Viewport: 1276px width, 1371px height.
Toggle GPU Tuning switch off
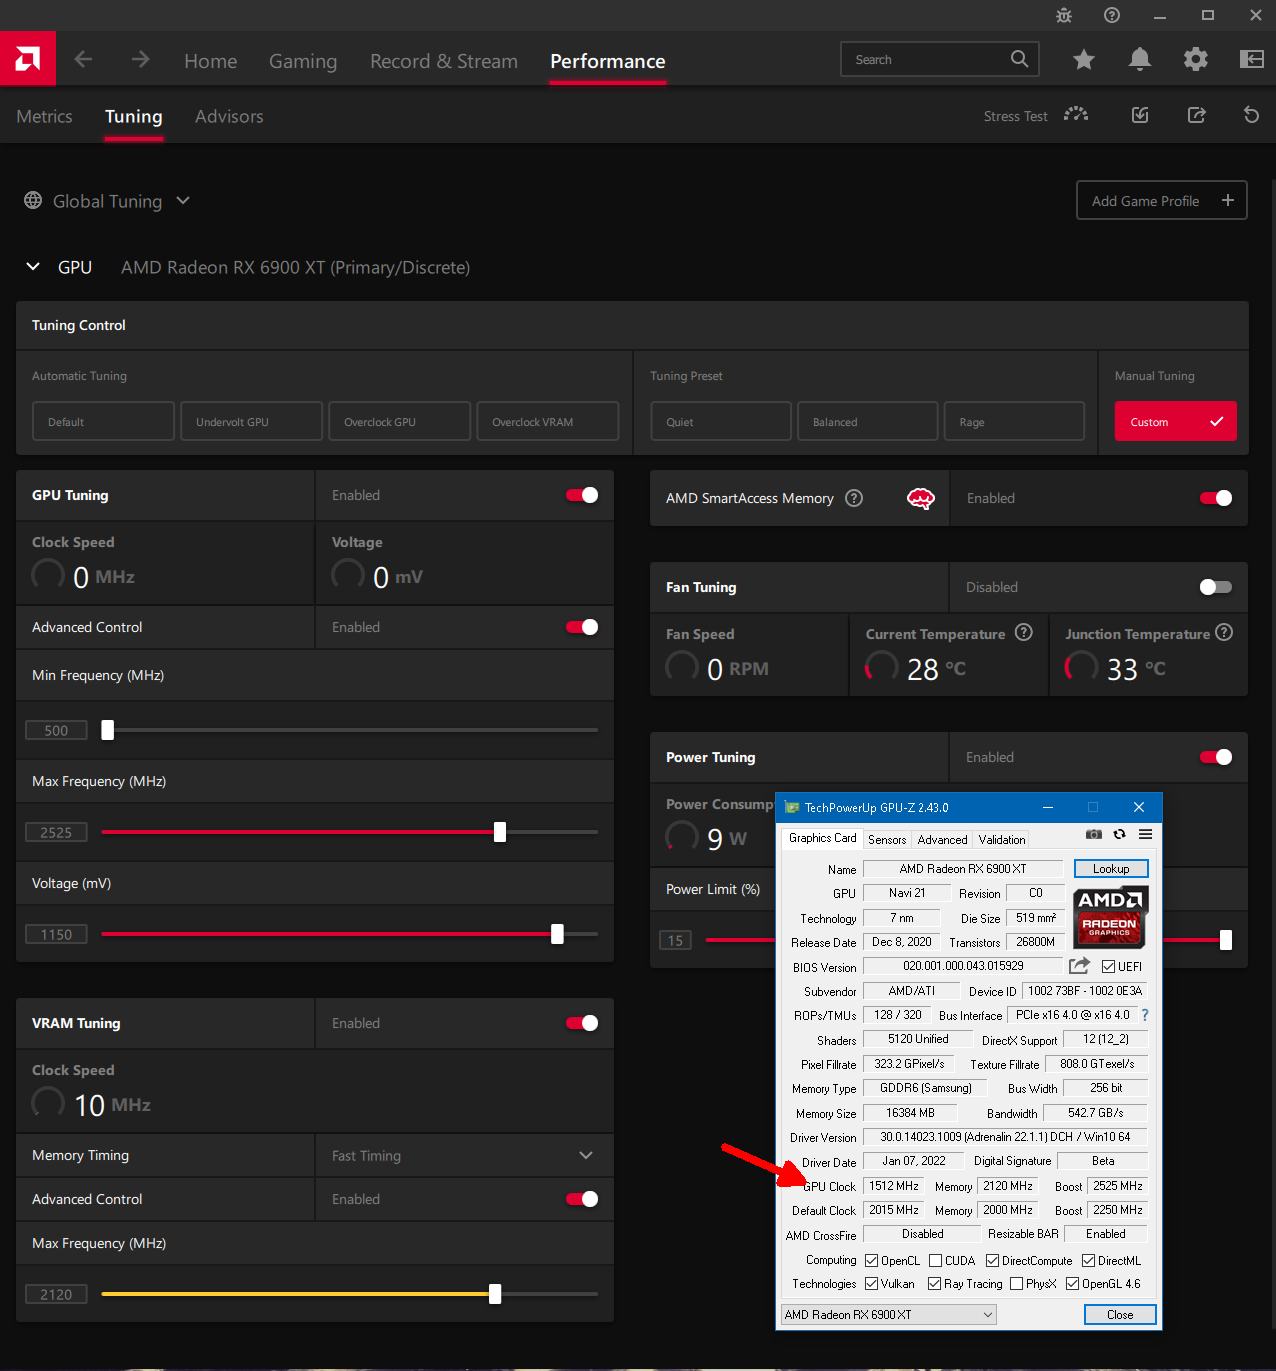coord(582,495)
